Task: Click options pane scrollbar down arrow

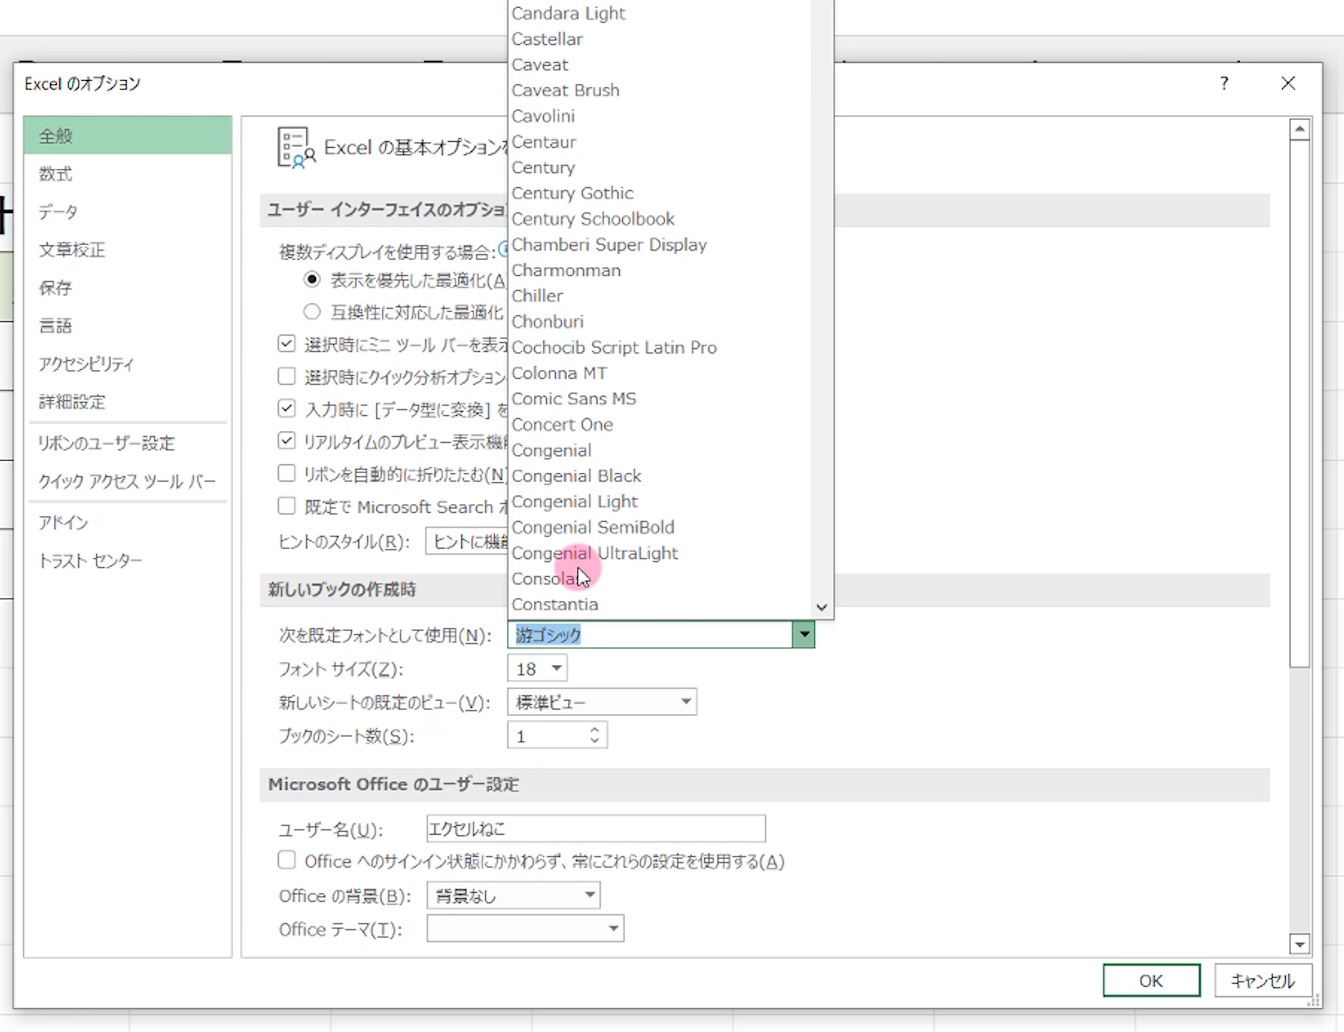Action: point(1300,944)
